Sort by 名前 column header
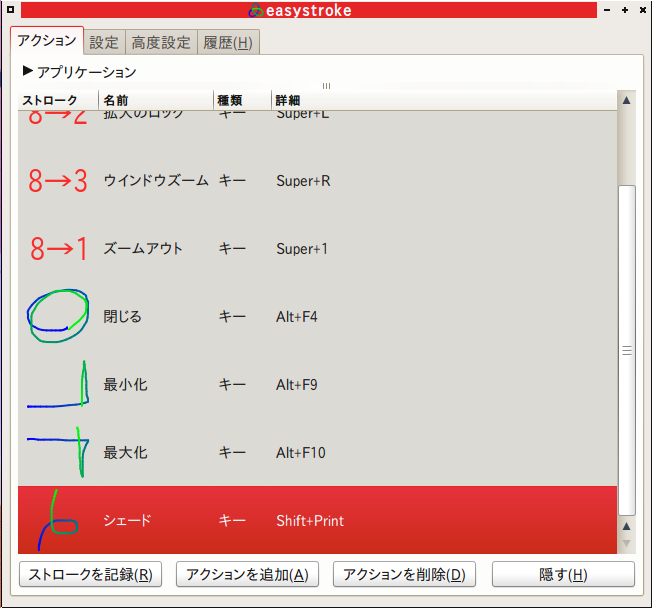652x608 pixels. (156, 100)
